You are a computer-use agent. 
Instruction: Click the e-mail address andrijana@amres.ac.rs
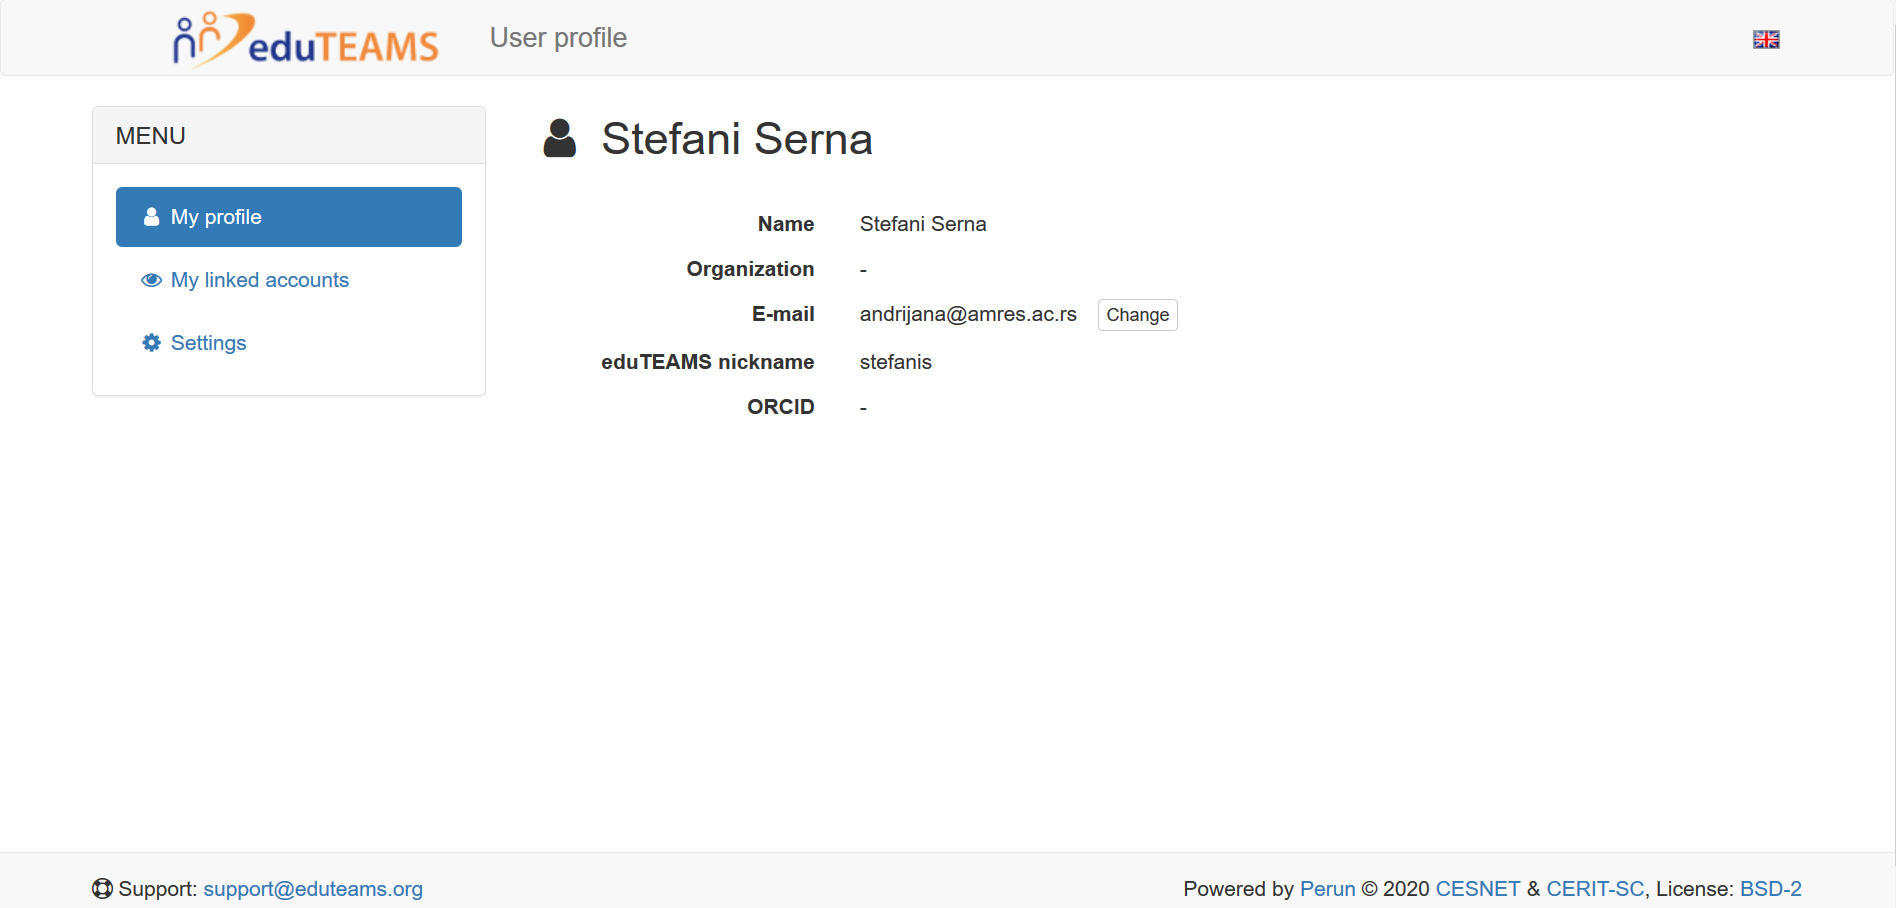pyautogui.click(x=968, y=314)
